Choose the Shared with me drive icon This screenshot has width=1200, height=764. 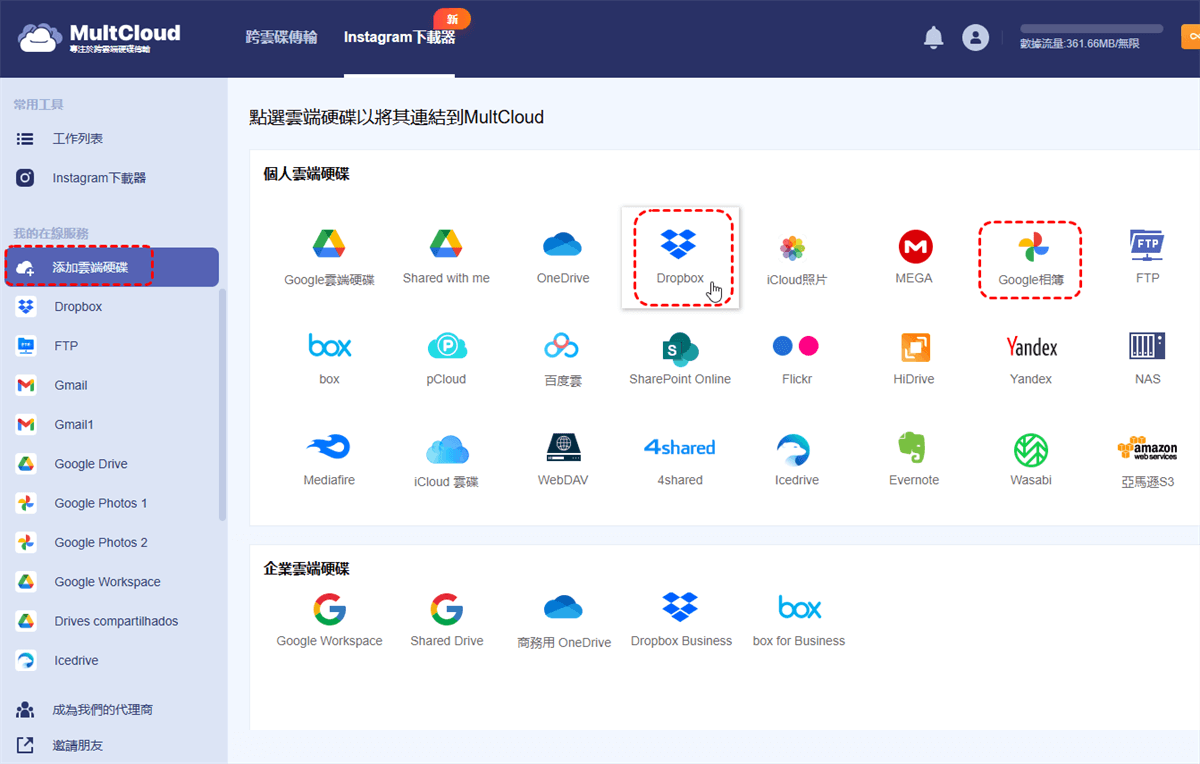pyautogui.click(x=446, y=243)
